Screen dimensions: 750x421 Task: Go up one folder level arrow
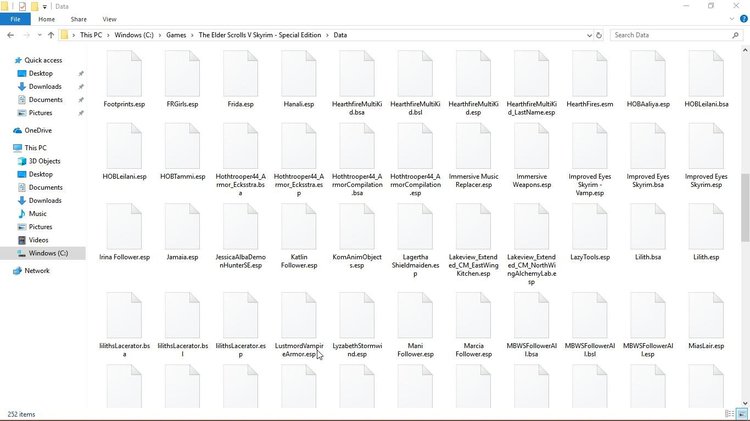51,35
